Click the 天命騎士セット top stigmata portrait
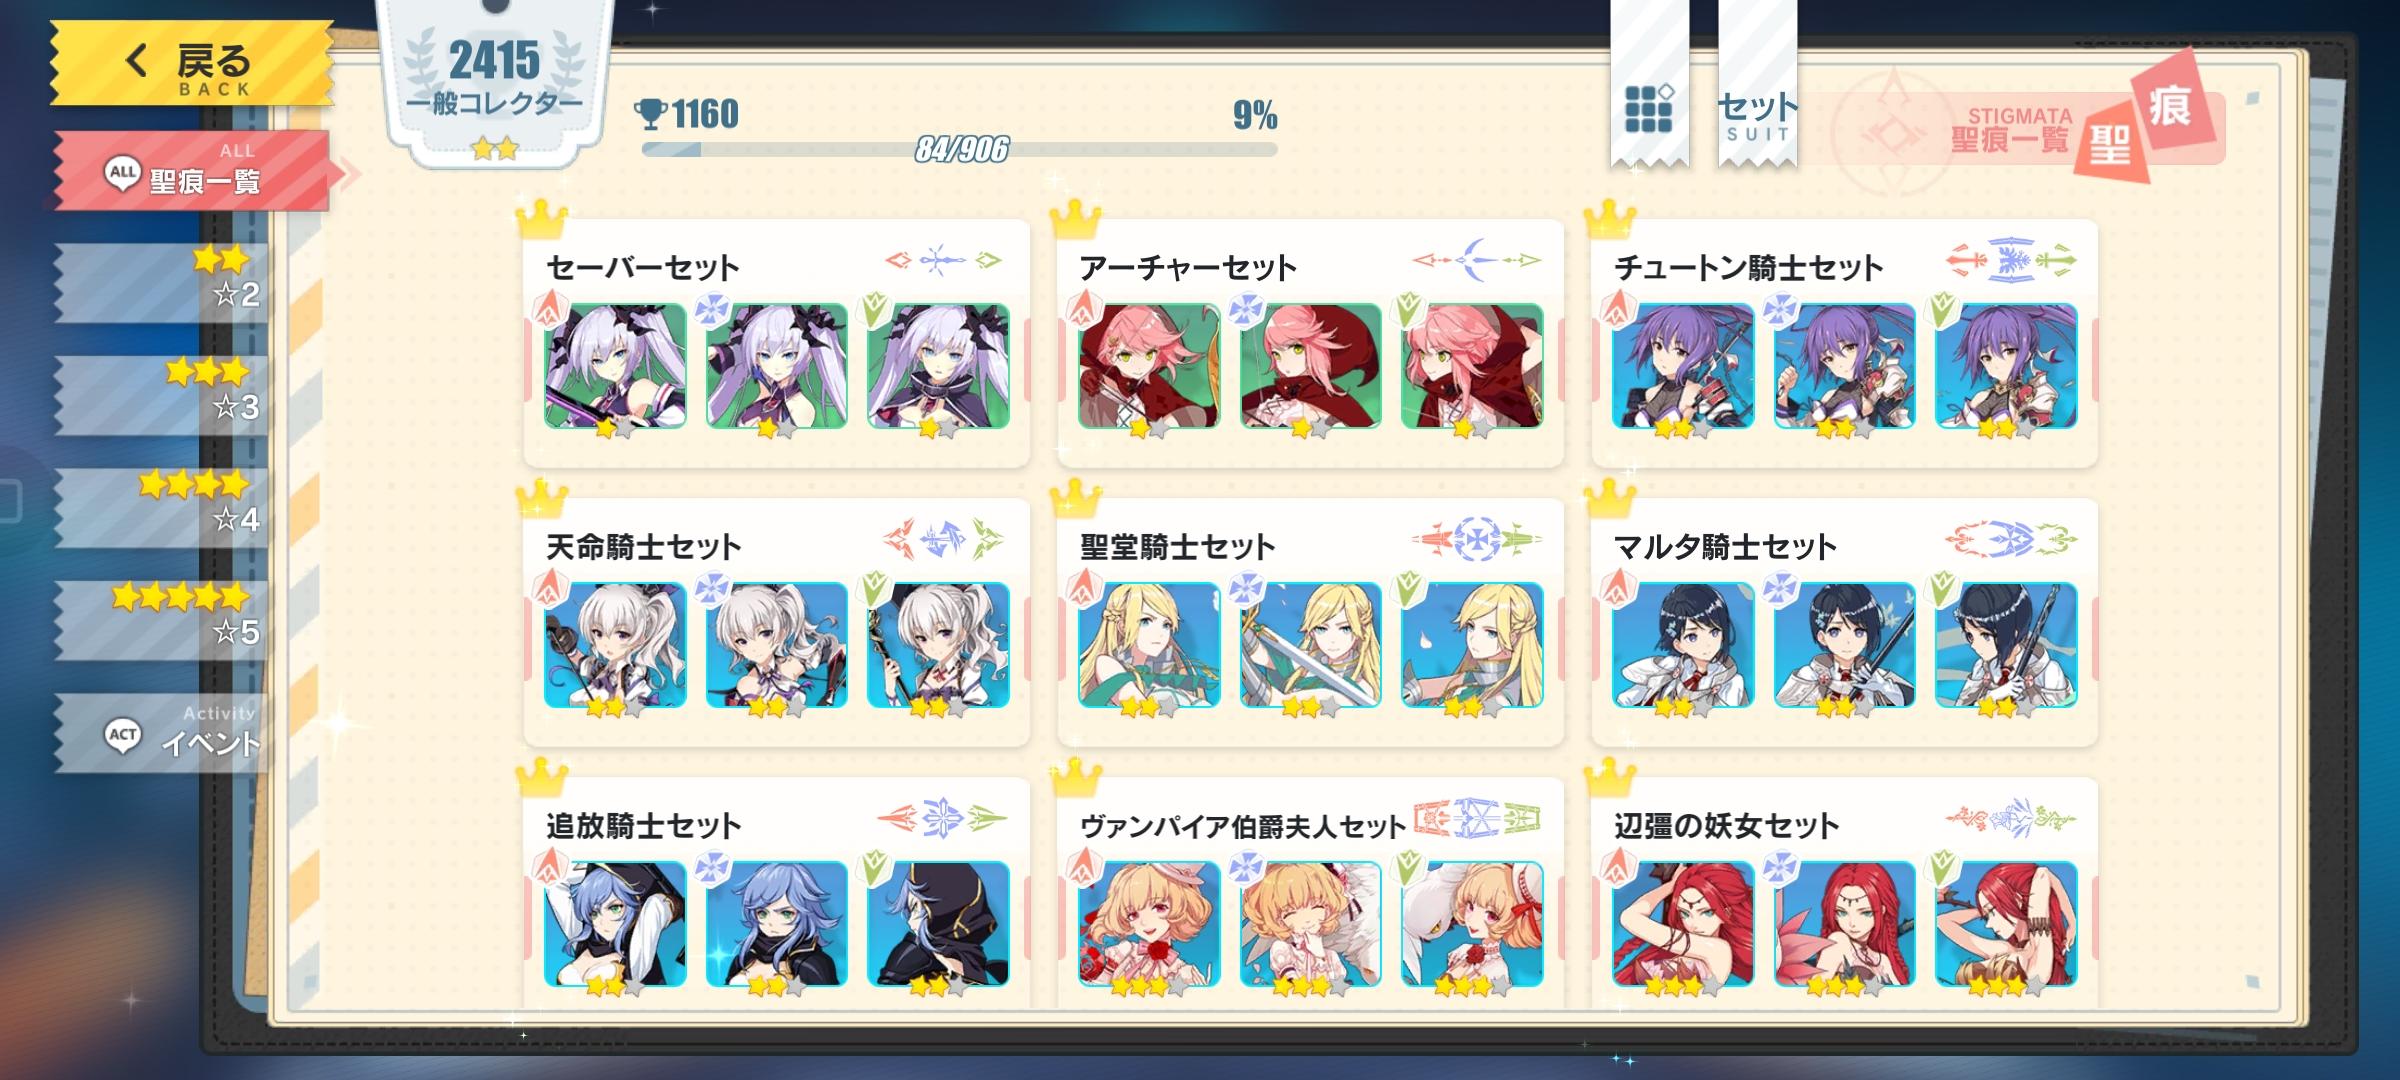Image resolution: width=2400 pixels, height=1080 pixels. point(615,645)
